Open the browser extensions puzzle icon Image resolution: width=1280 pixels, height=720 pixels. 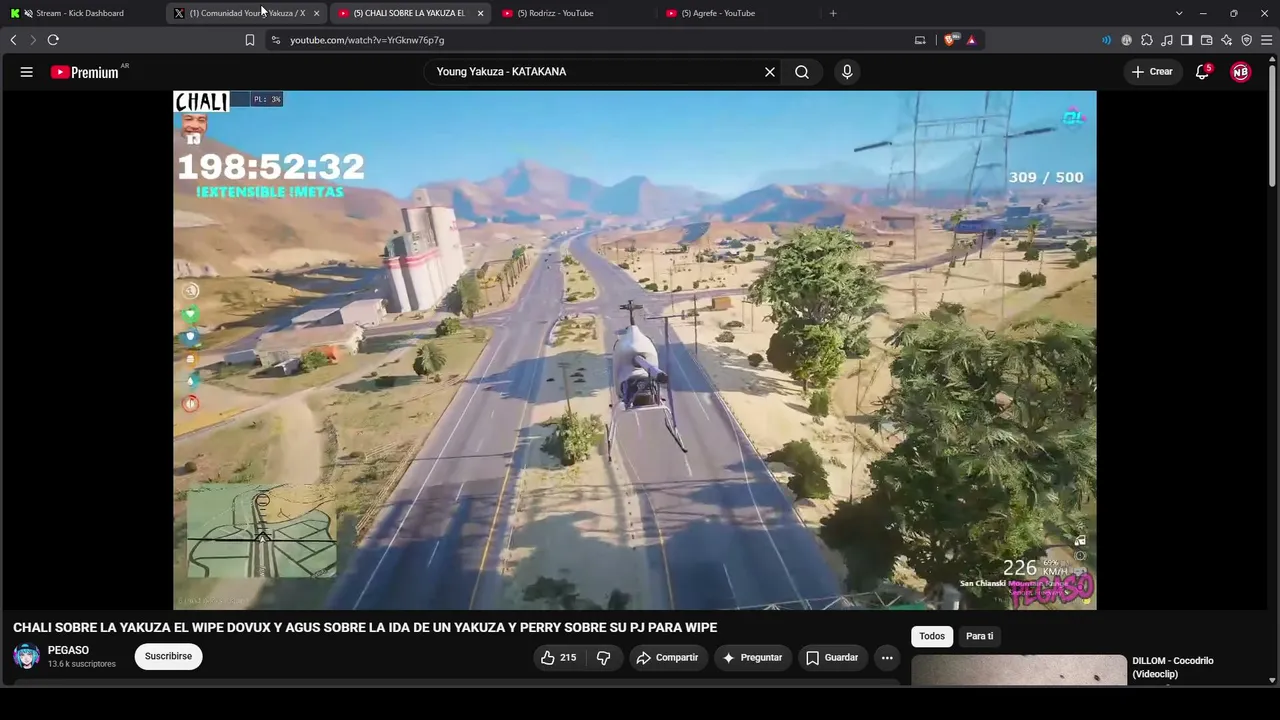[1146, 40]
